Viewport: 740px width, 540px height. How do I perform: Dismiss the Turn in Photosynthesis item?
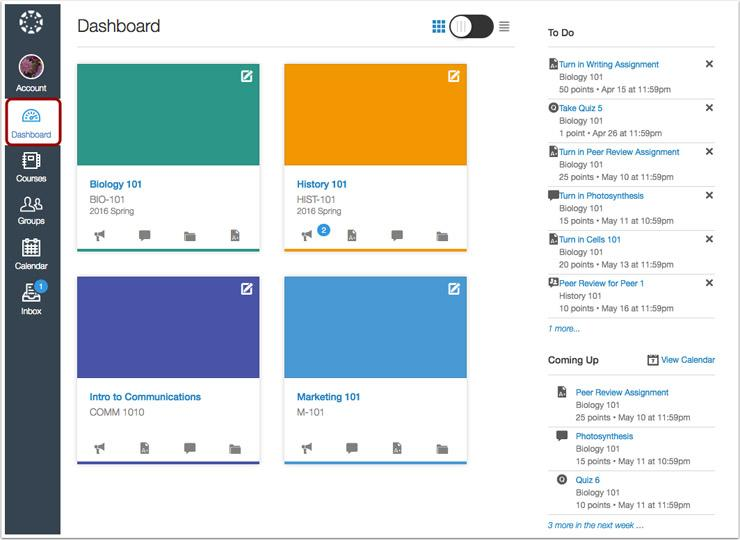tap(709, 195)
